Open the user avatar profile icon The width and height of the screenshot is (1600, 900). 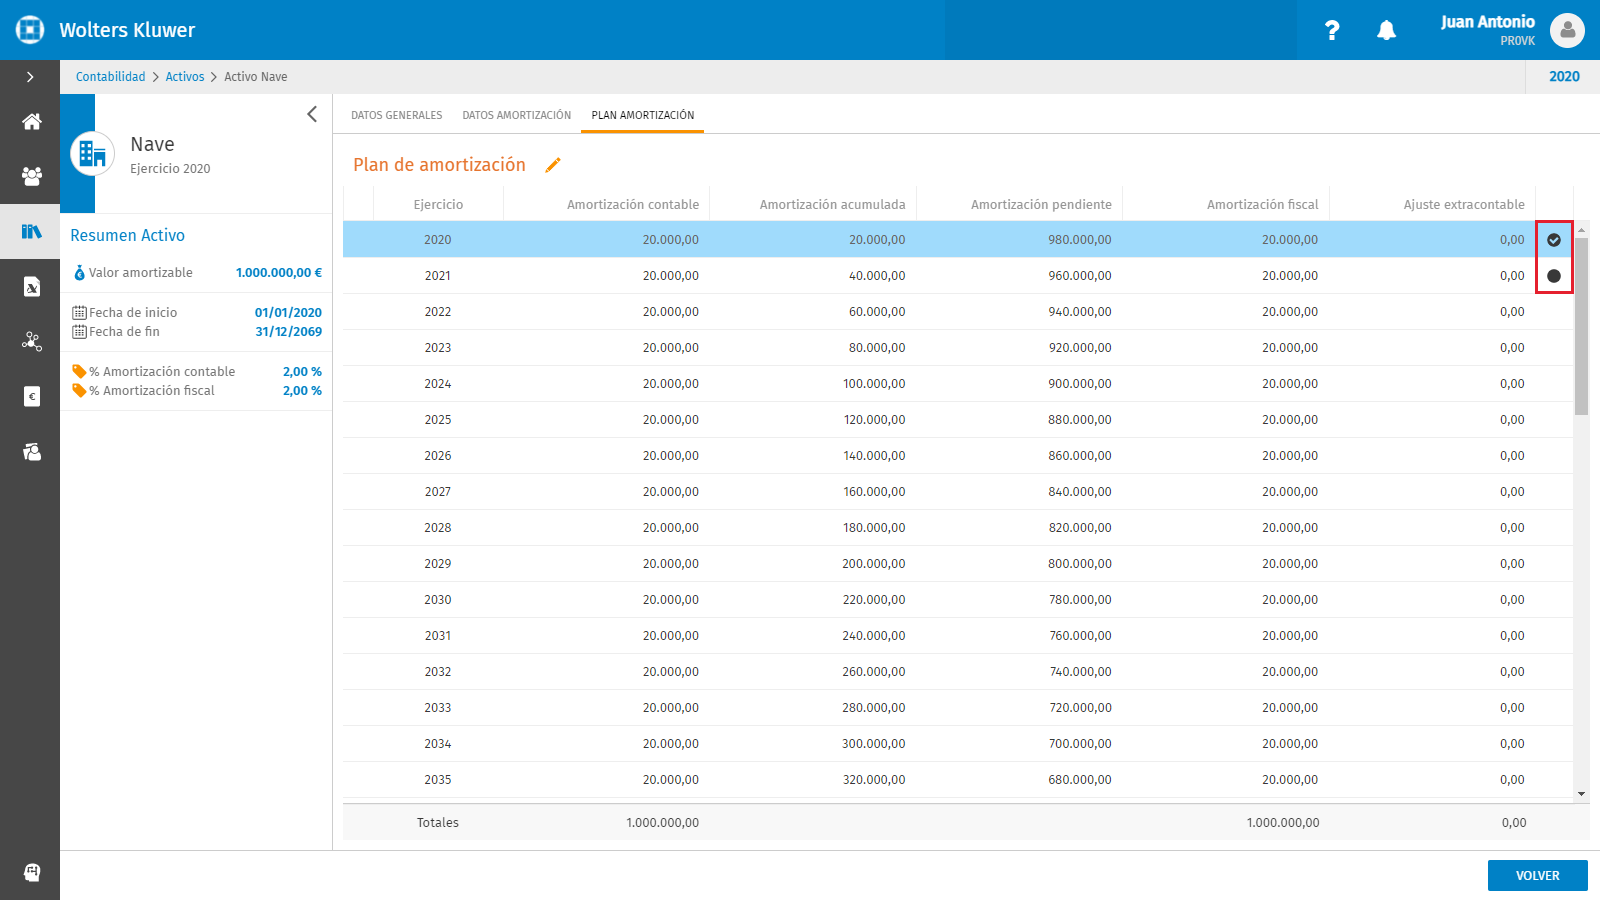click(x=1567, y=30)
